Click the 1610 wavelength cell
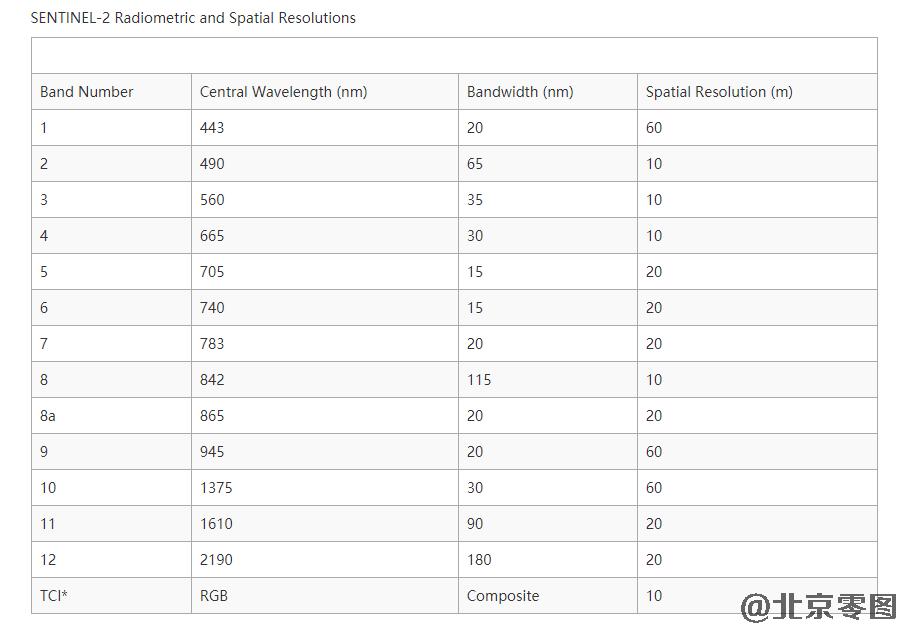919x637 pixels. 216,524
